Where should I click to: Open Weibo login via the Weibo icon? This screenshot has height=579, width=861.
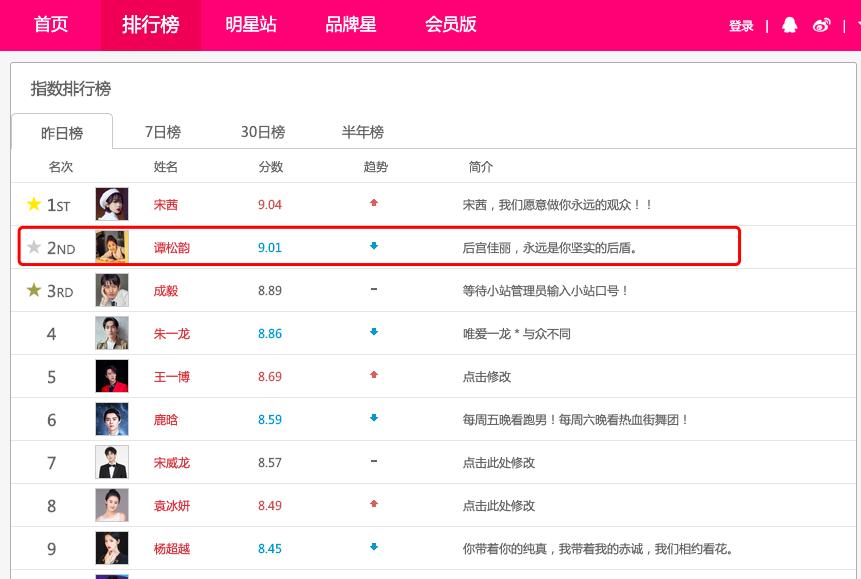coord(822,25)
